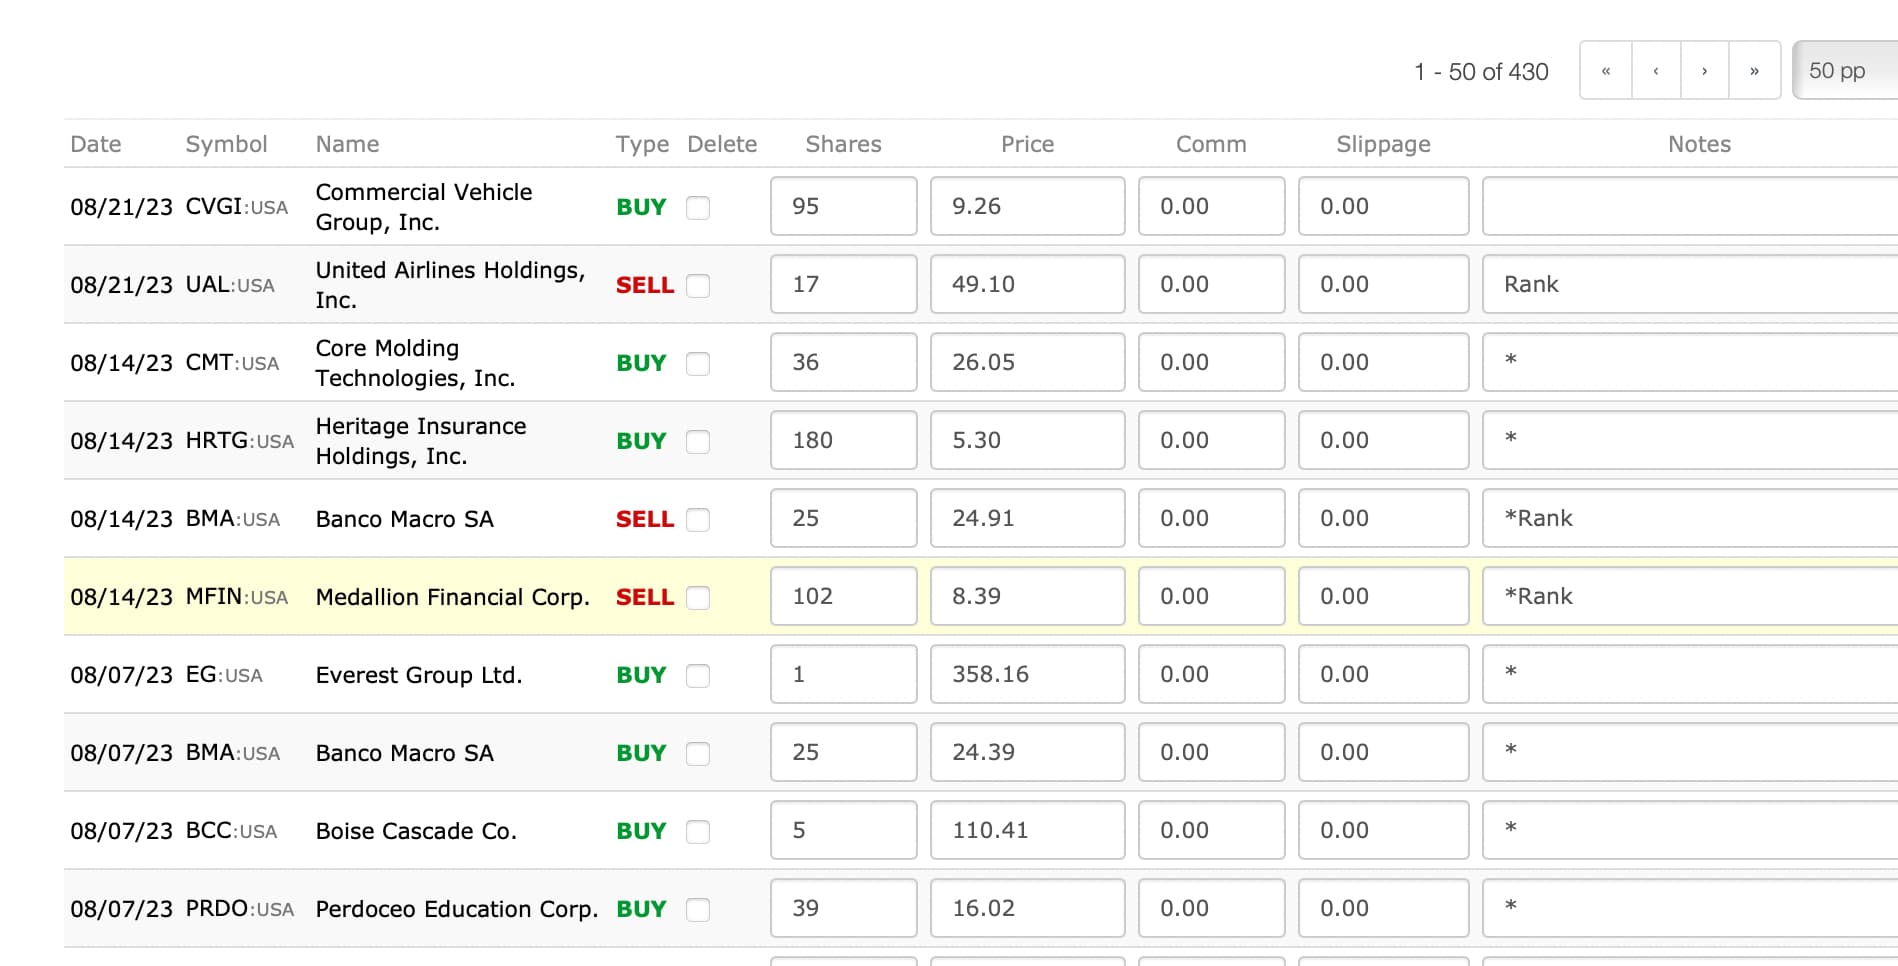Tick delete checkbox for BMA buy row

tap(698, 753)
